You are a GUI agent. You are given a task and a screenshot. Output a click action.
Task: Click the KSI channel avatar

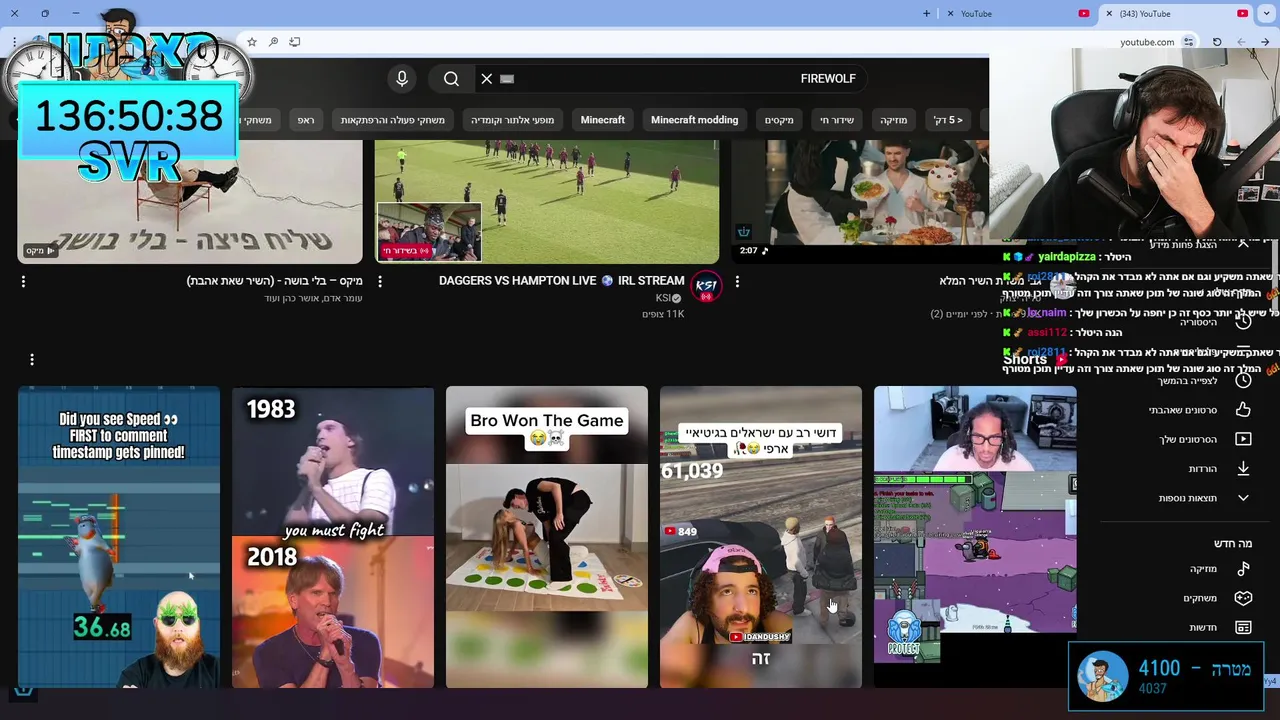(706, 286)
